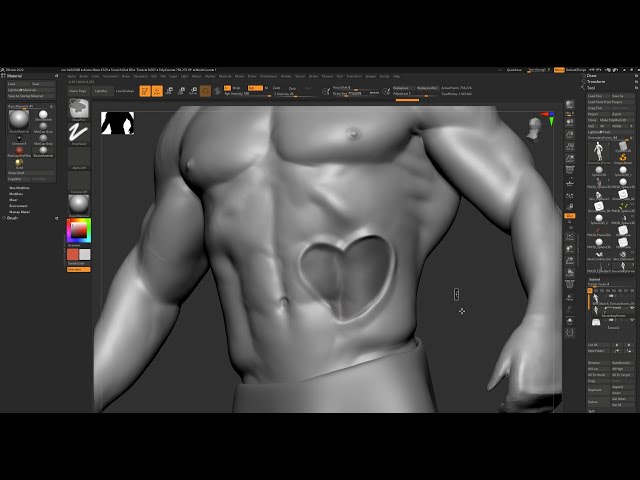Open the Alpha menu
This screenshot has height=480, width=640.
point(72,76)
